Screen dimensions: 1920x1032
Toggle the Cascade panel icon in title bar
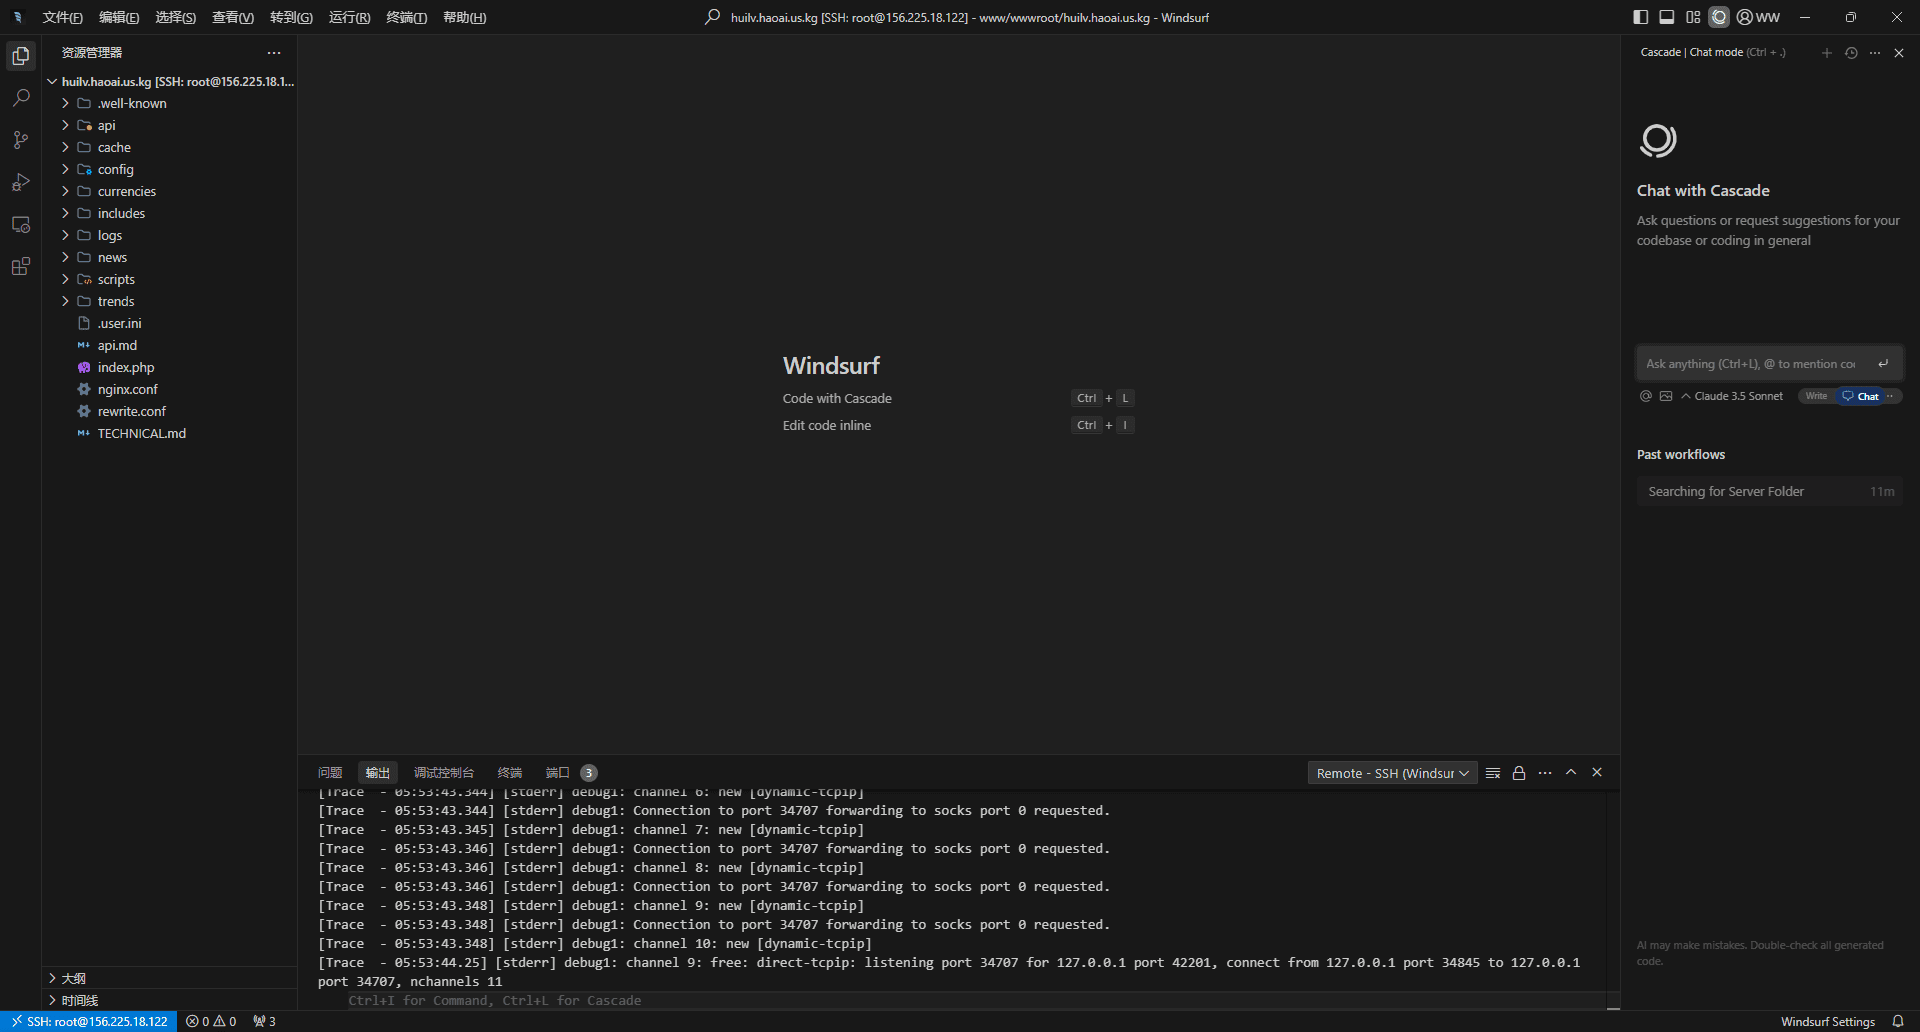[x=1719, y=17]
